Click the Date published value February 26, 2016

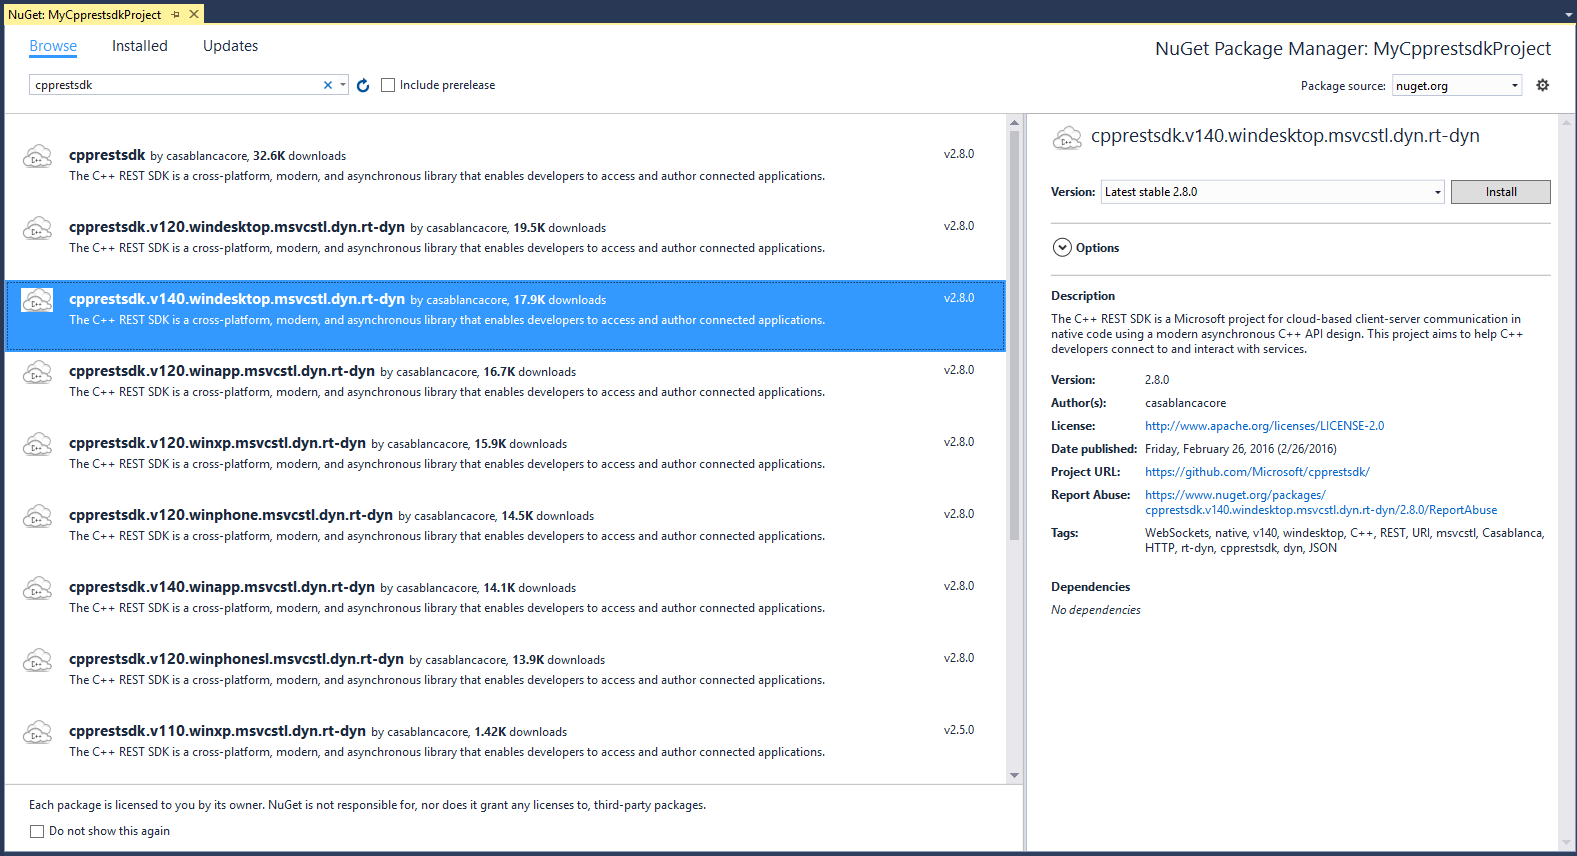click(1241, 449)
